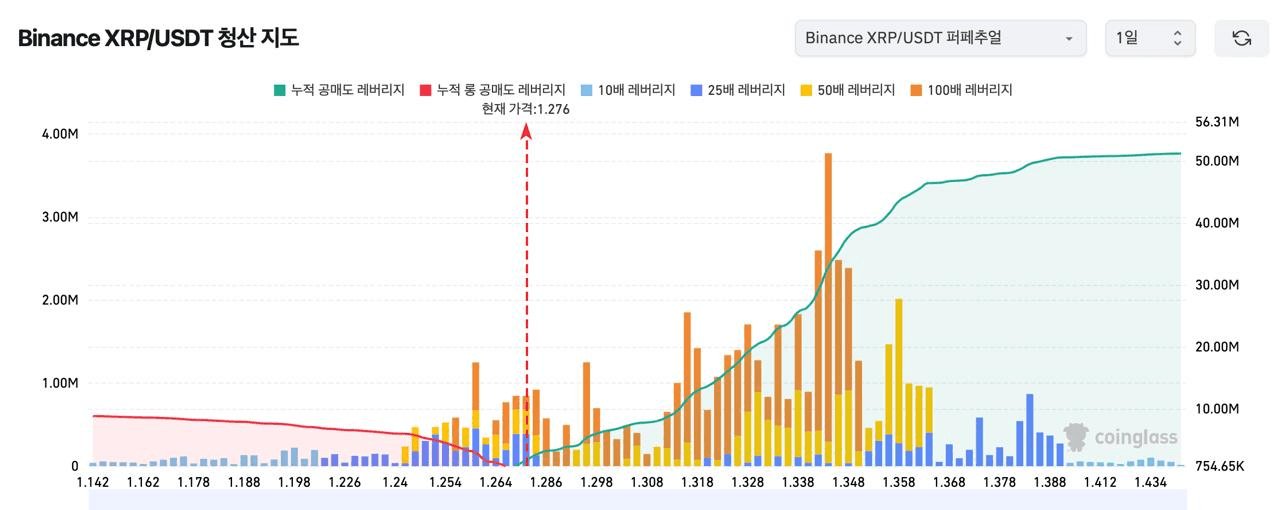Click the 1.142 price axis label
Viewport: 1280px width, 510px height.
[x=93, y=482]
